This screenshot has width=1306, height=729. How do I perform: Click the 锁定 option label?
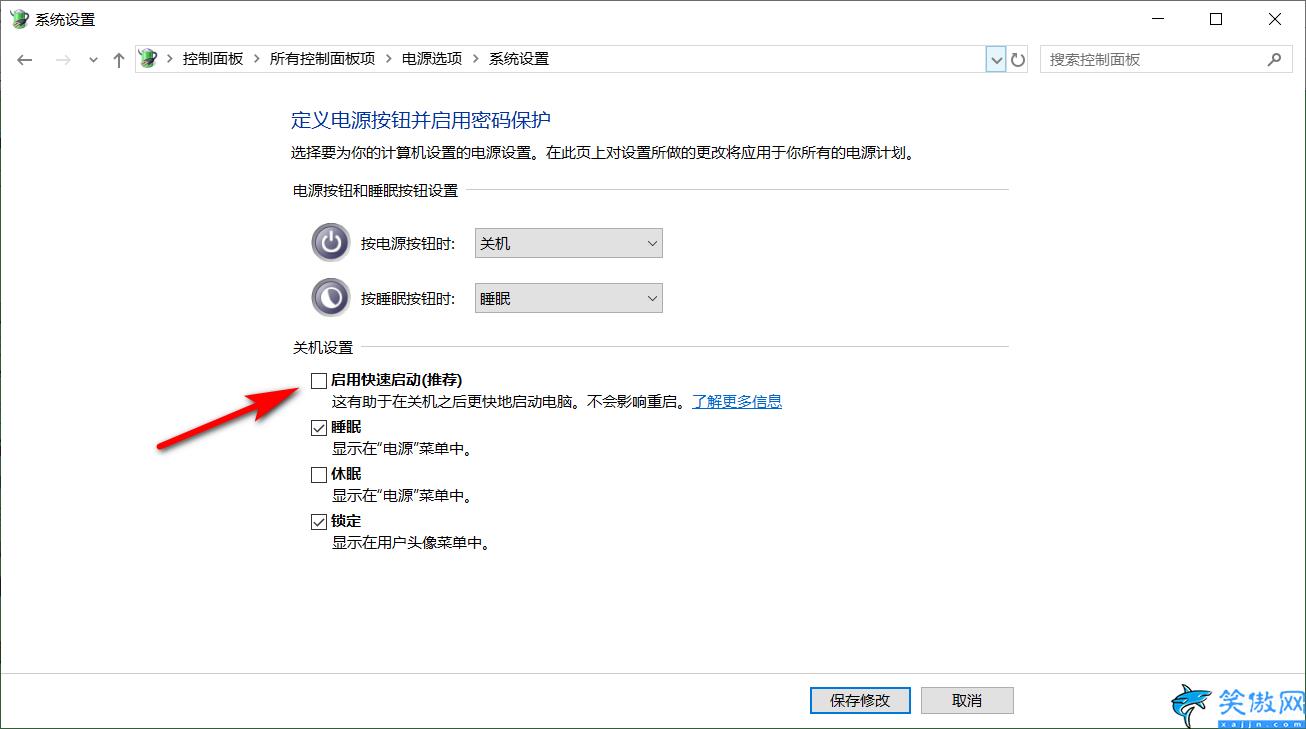[346, 521]
